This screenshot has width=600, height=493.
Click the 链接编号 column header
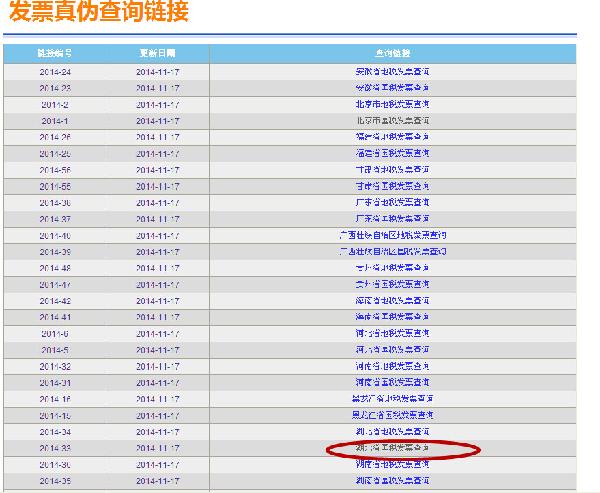click(55, 53)
